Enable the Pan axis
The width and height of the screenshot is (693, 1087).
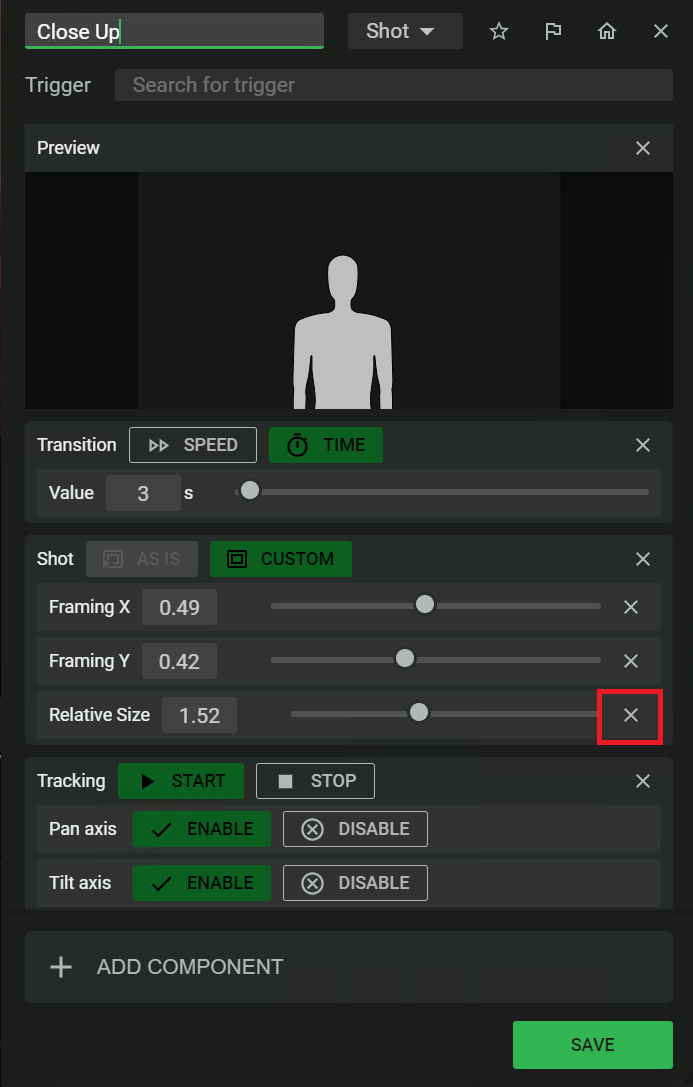[202, 829]
